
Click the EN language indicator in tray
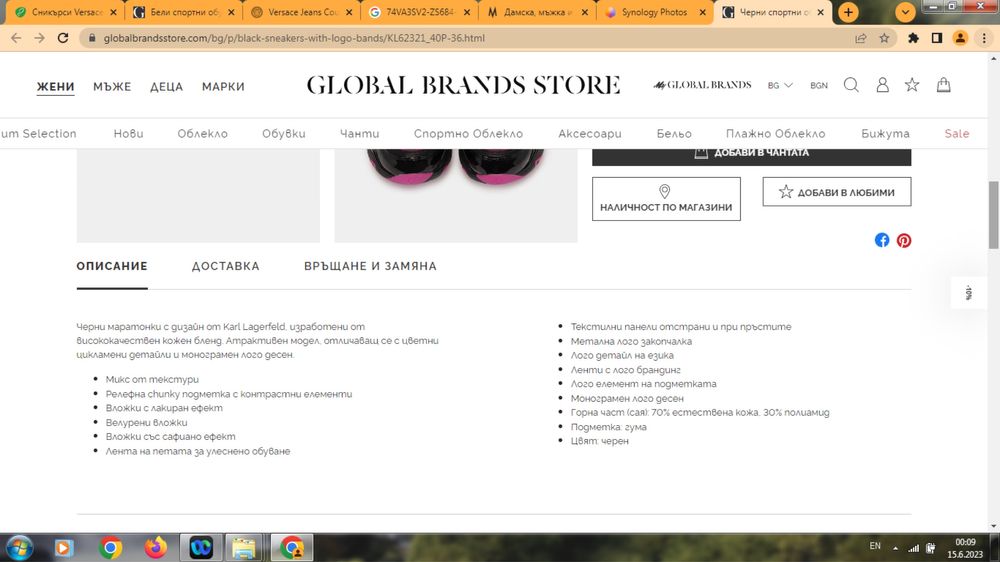[x=875, y=546]
